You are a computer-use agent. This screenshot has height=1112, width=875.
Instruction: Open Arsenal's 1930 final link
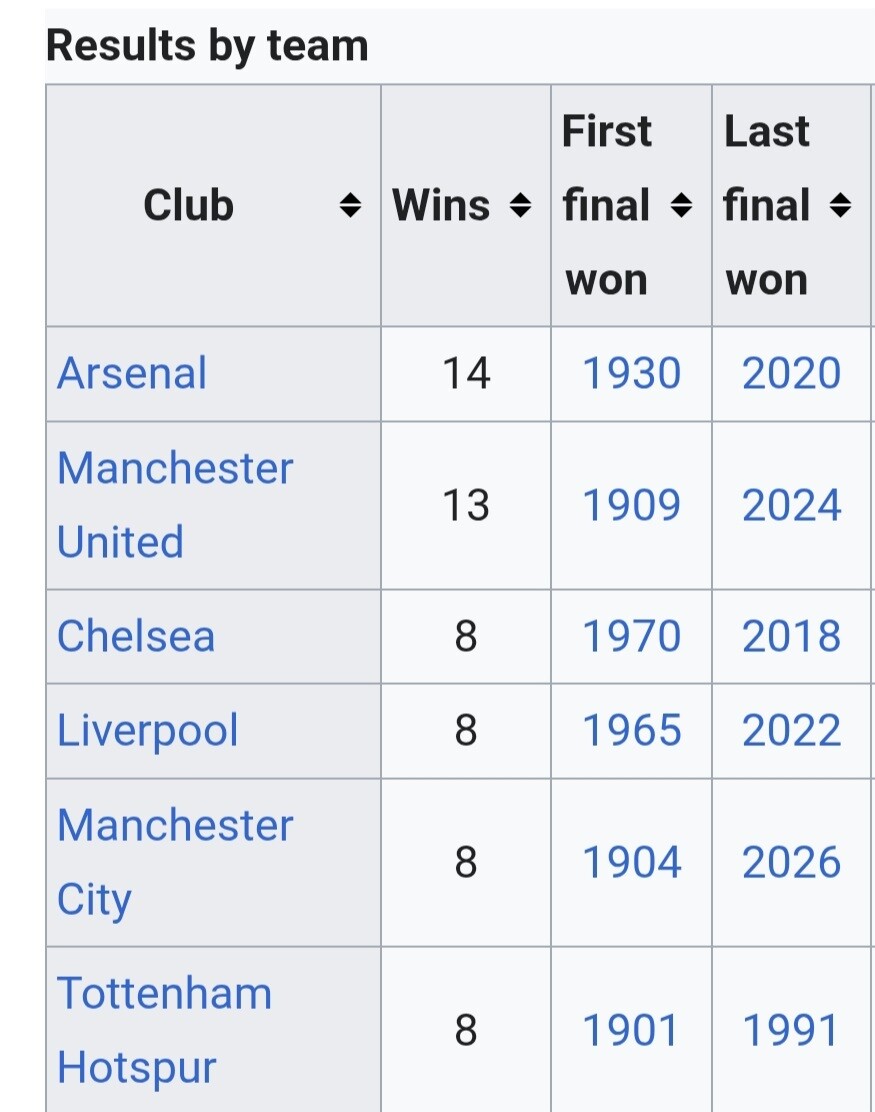631,373
